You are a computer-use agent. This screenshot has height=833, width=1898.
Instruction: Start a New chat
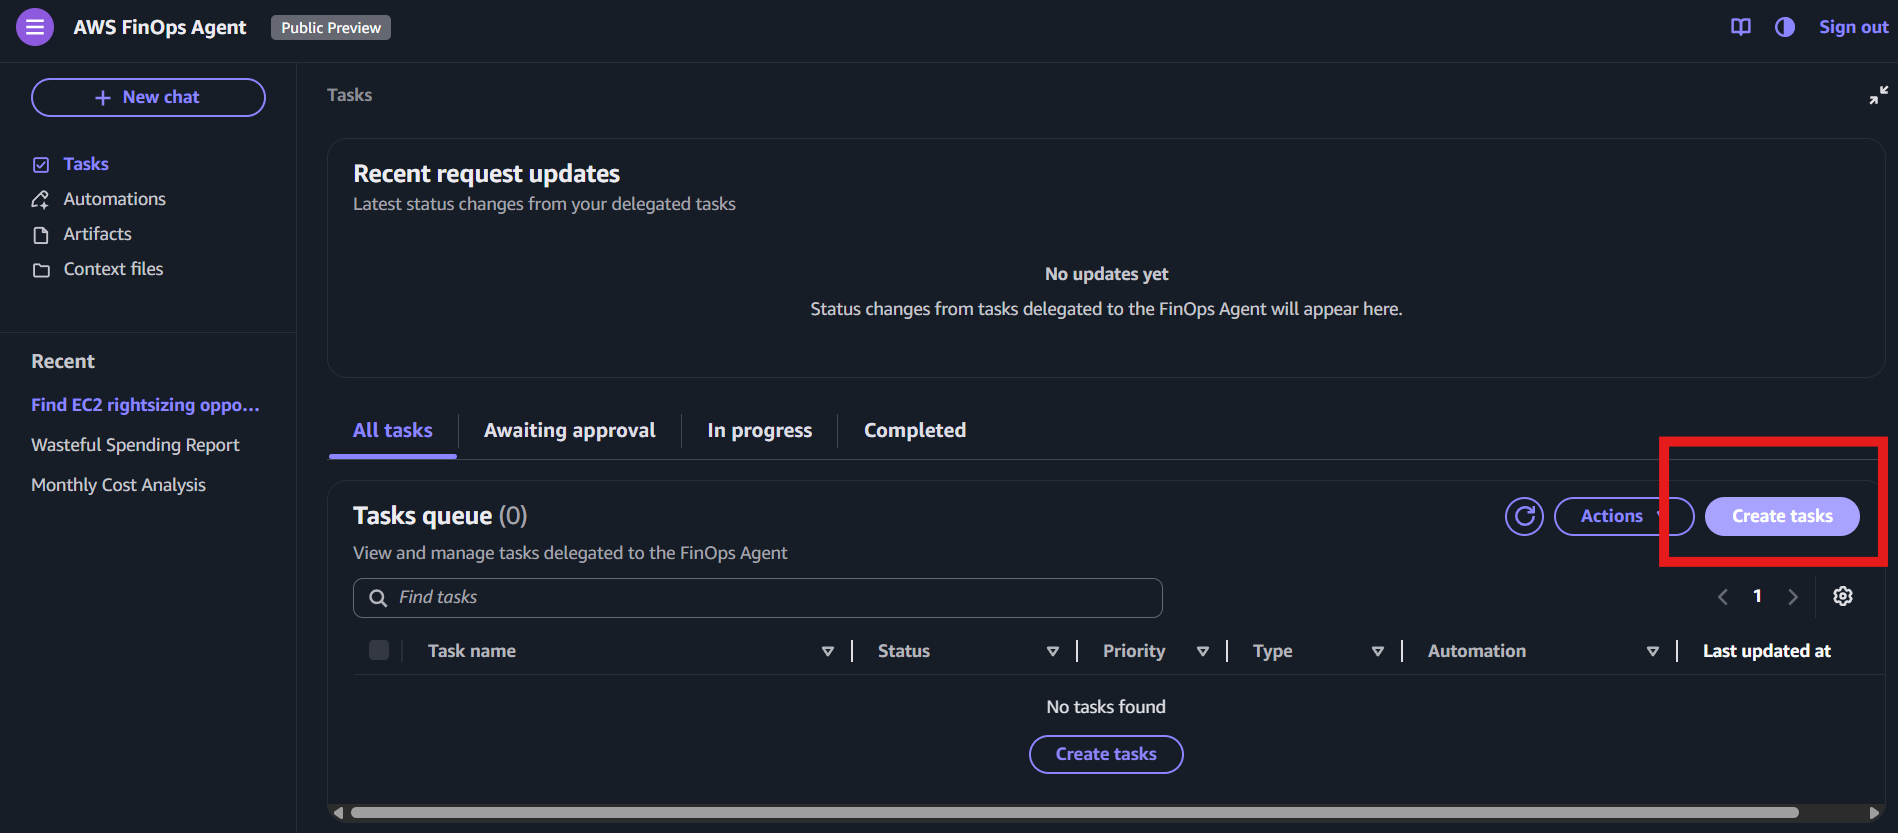coord(148,97)
